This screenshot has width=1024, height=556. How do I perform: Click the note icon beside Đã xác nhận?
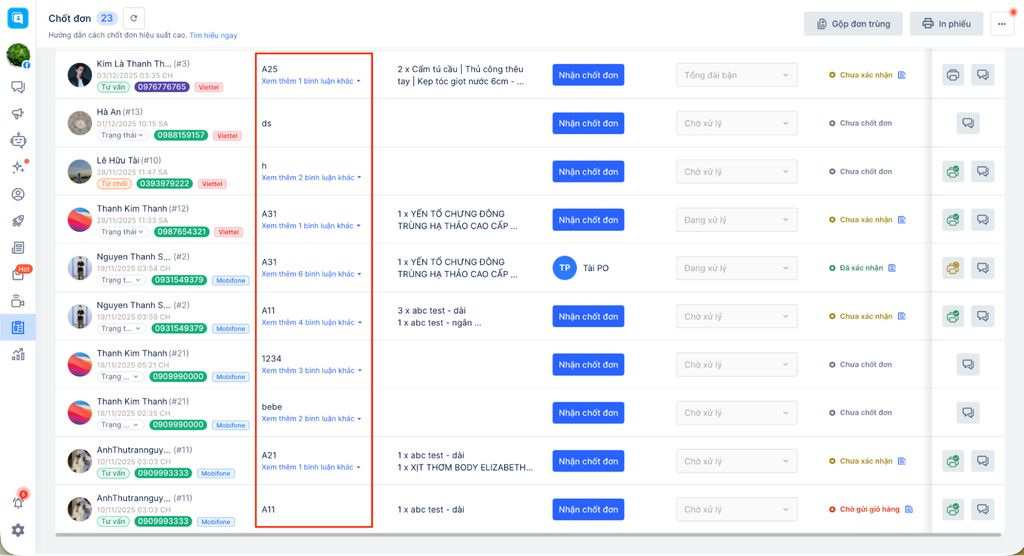coord(892,268)
